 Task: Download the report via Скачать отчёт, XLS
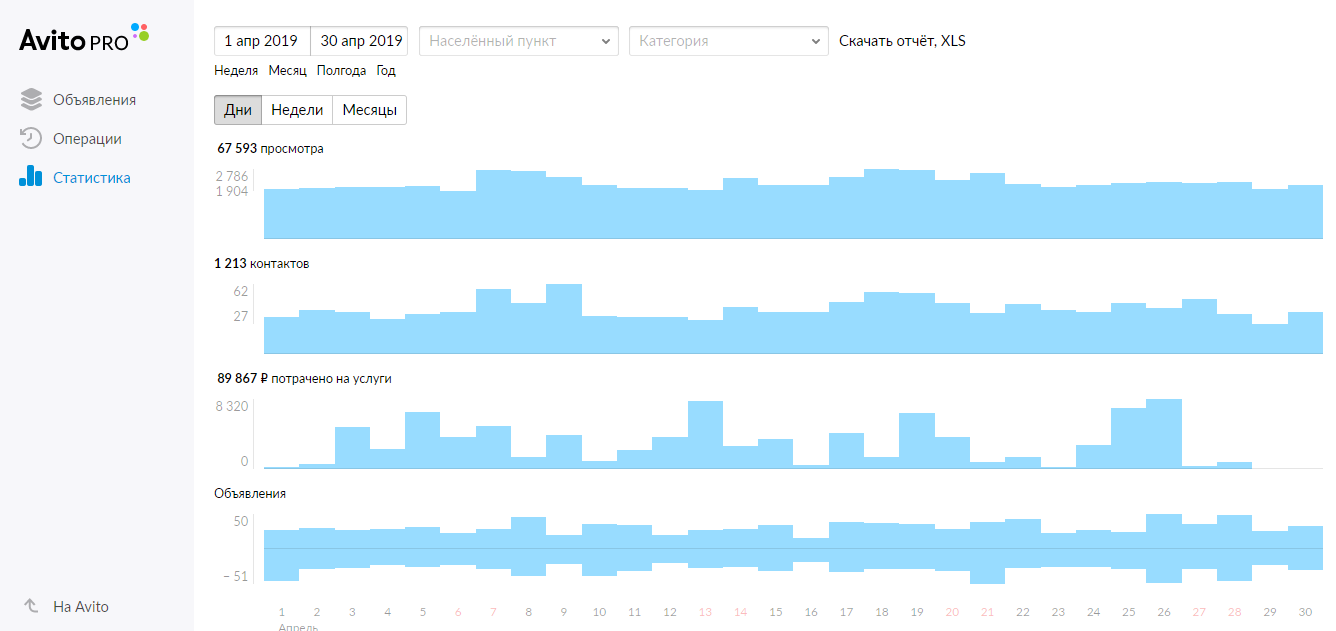tap(902, 41)
